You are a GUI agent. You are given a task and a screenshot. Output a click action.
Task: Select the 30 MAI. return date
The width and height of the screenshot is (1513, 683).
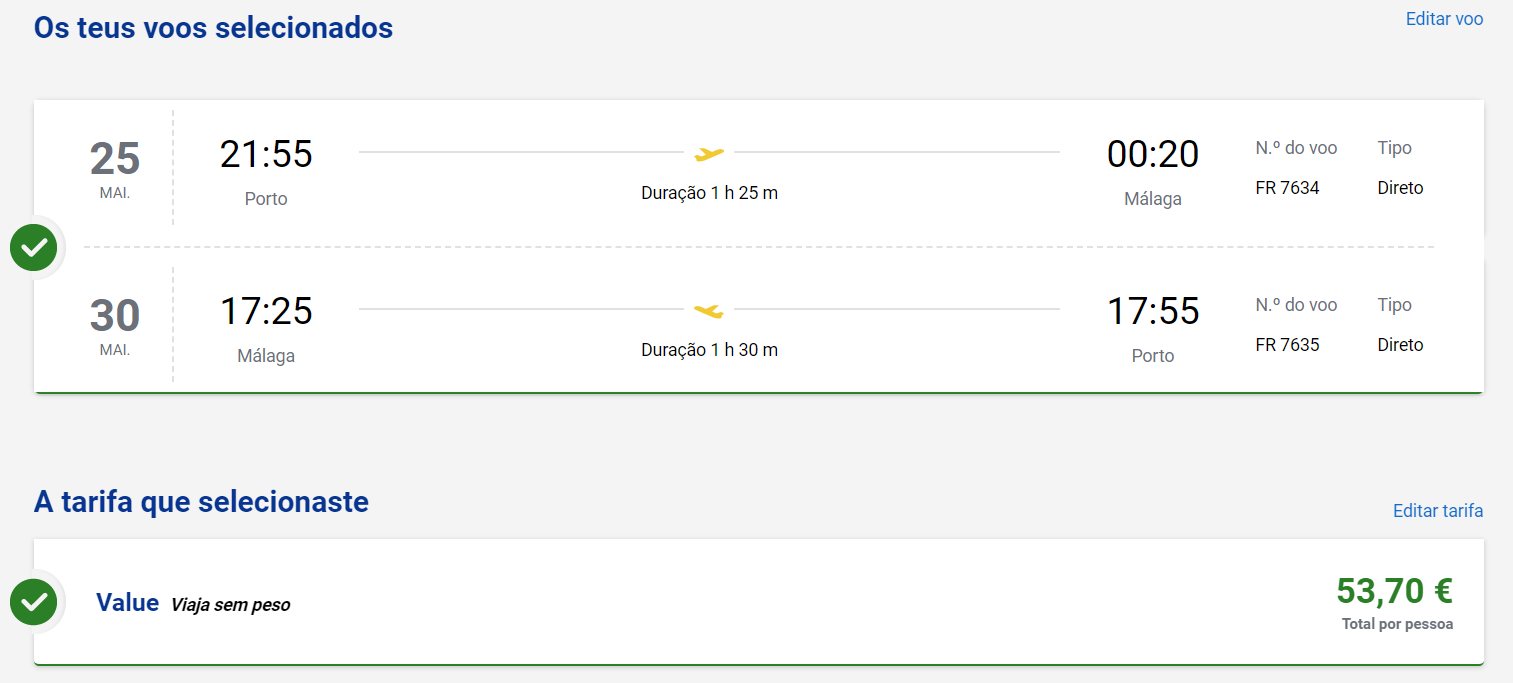[x=115, y=325]
